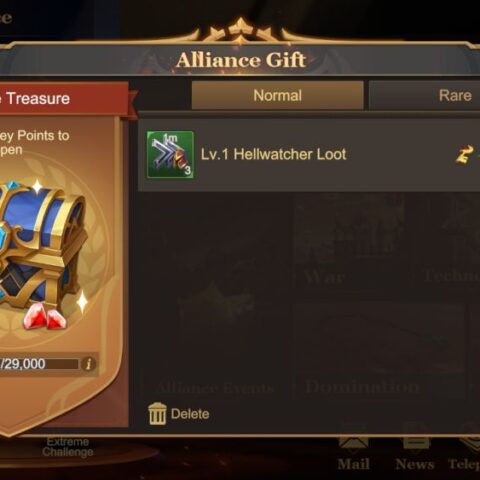Click the dimmed Domination option behind panel
Image resolution: width=480 pixels, height=480 pixels.
click(362, 387)
